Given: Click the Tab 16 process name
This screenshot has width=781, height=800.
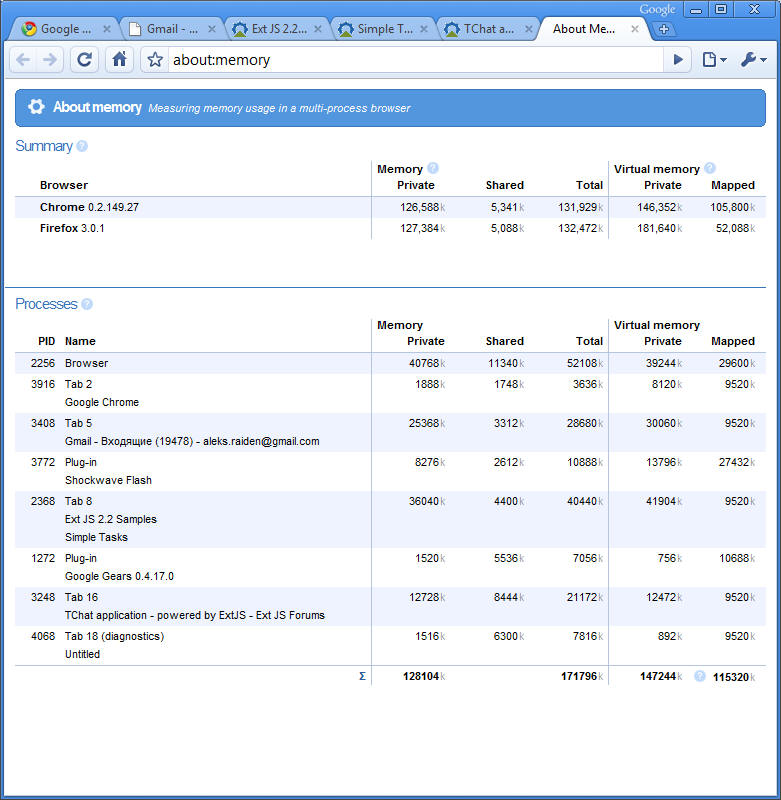Looking at the screenshot, I should coord(81,597).
